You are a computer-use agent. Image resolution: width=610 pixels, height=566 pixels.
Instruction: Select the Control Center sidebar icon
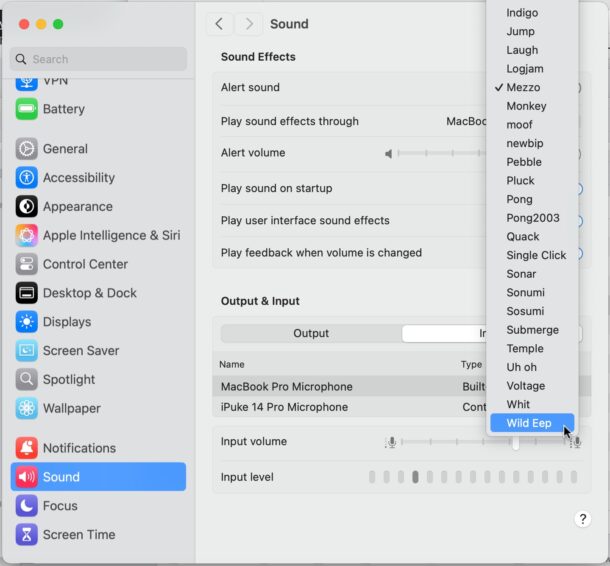pos(26,265)
